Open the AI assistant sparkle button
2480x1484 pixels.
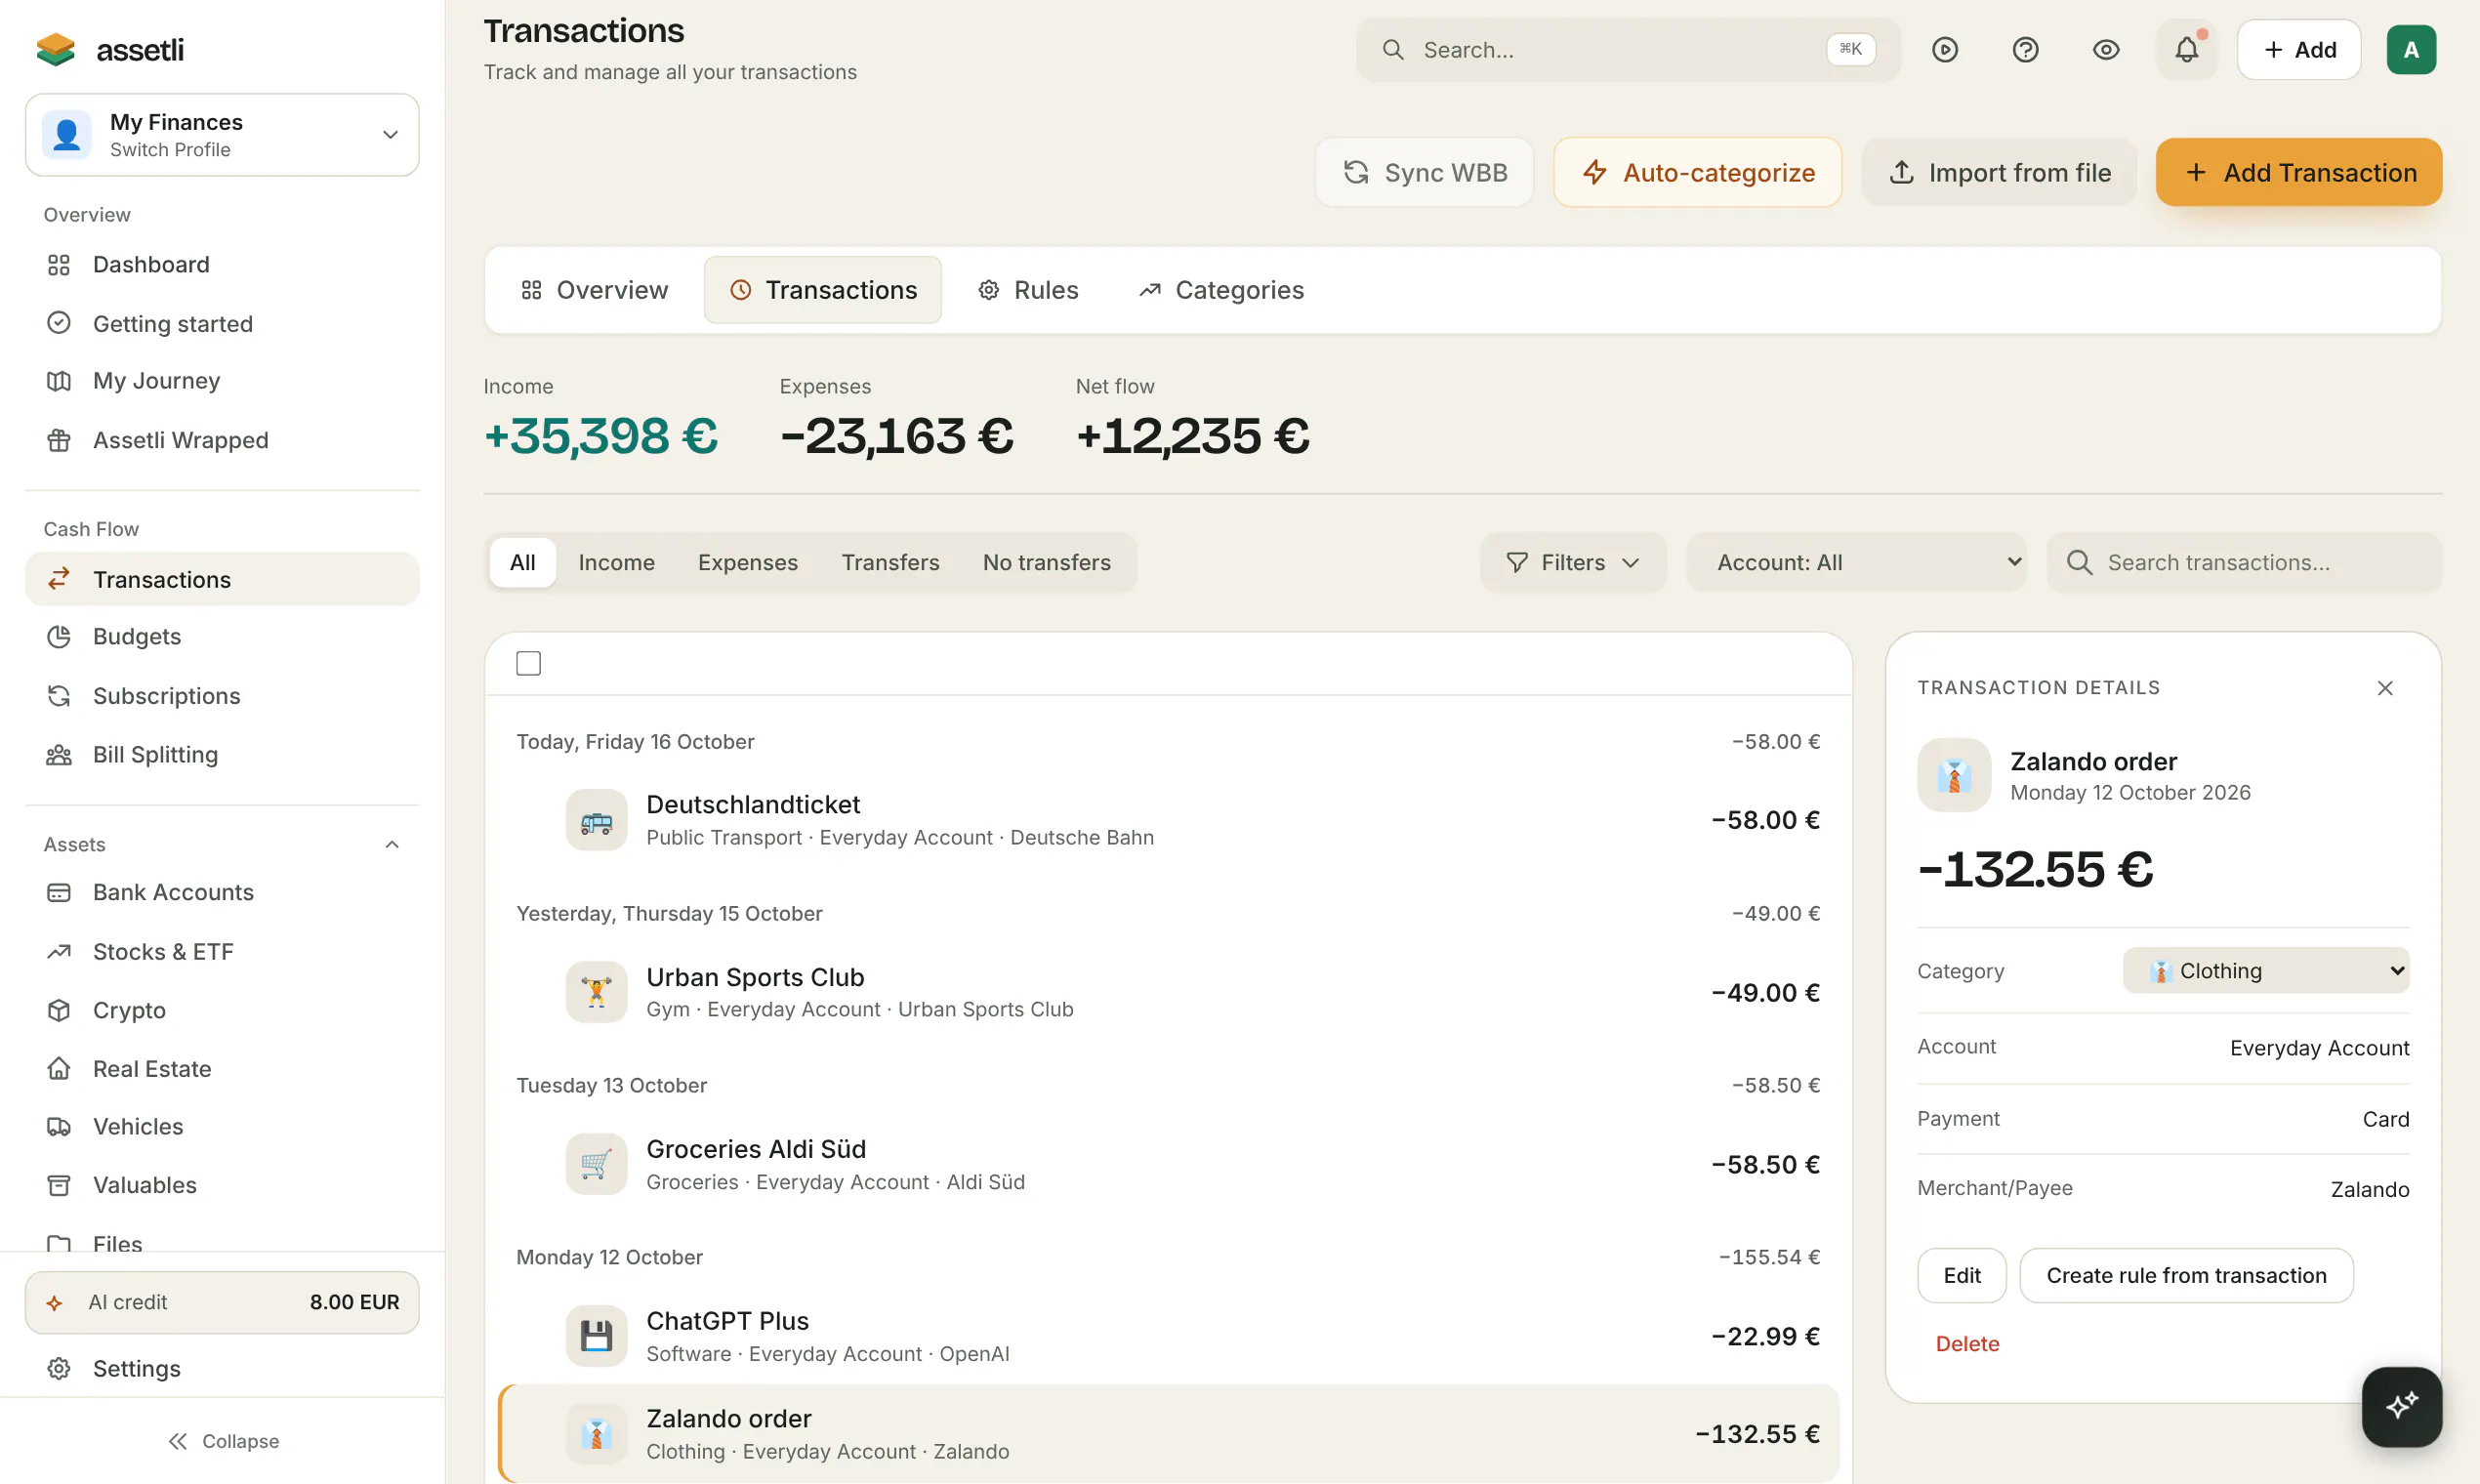tap(2401, 1406)
